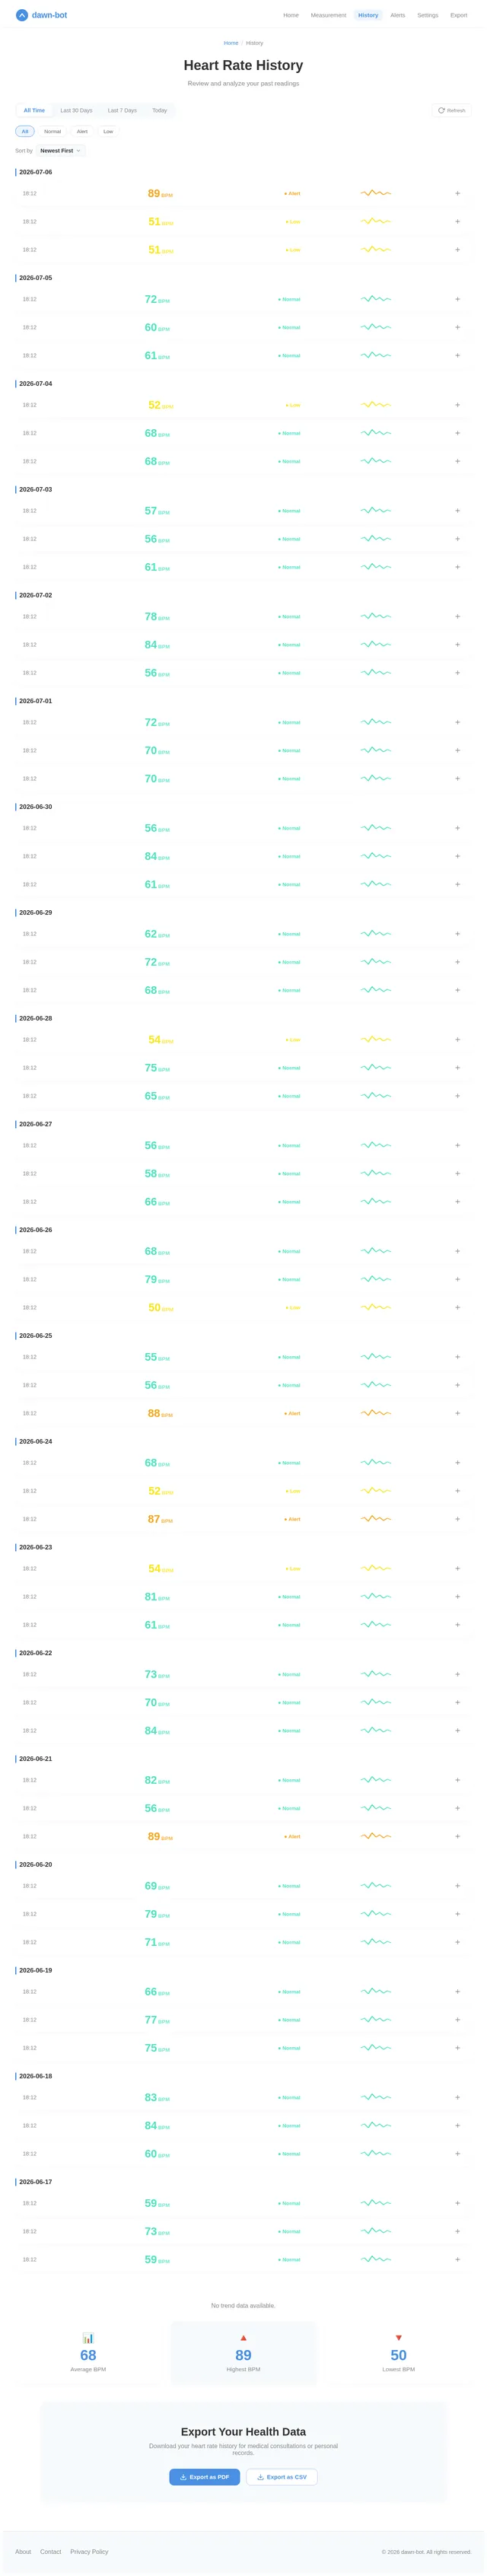
Task: Switch to the Last 7 Days tab
Action: pos(122,110)
